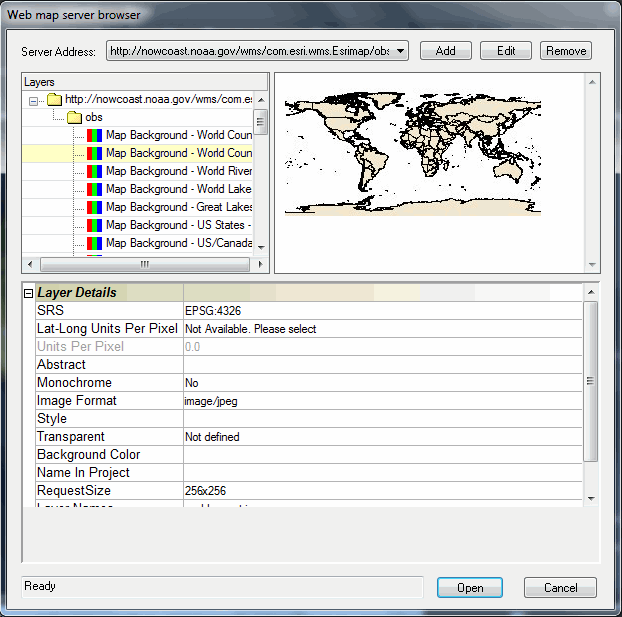The width and height of the screenshot is (622, 617).
Task: Click the Image Format value image/jpeg
Action: [211, 401]
